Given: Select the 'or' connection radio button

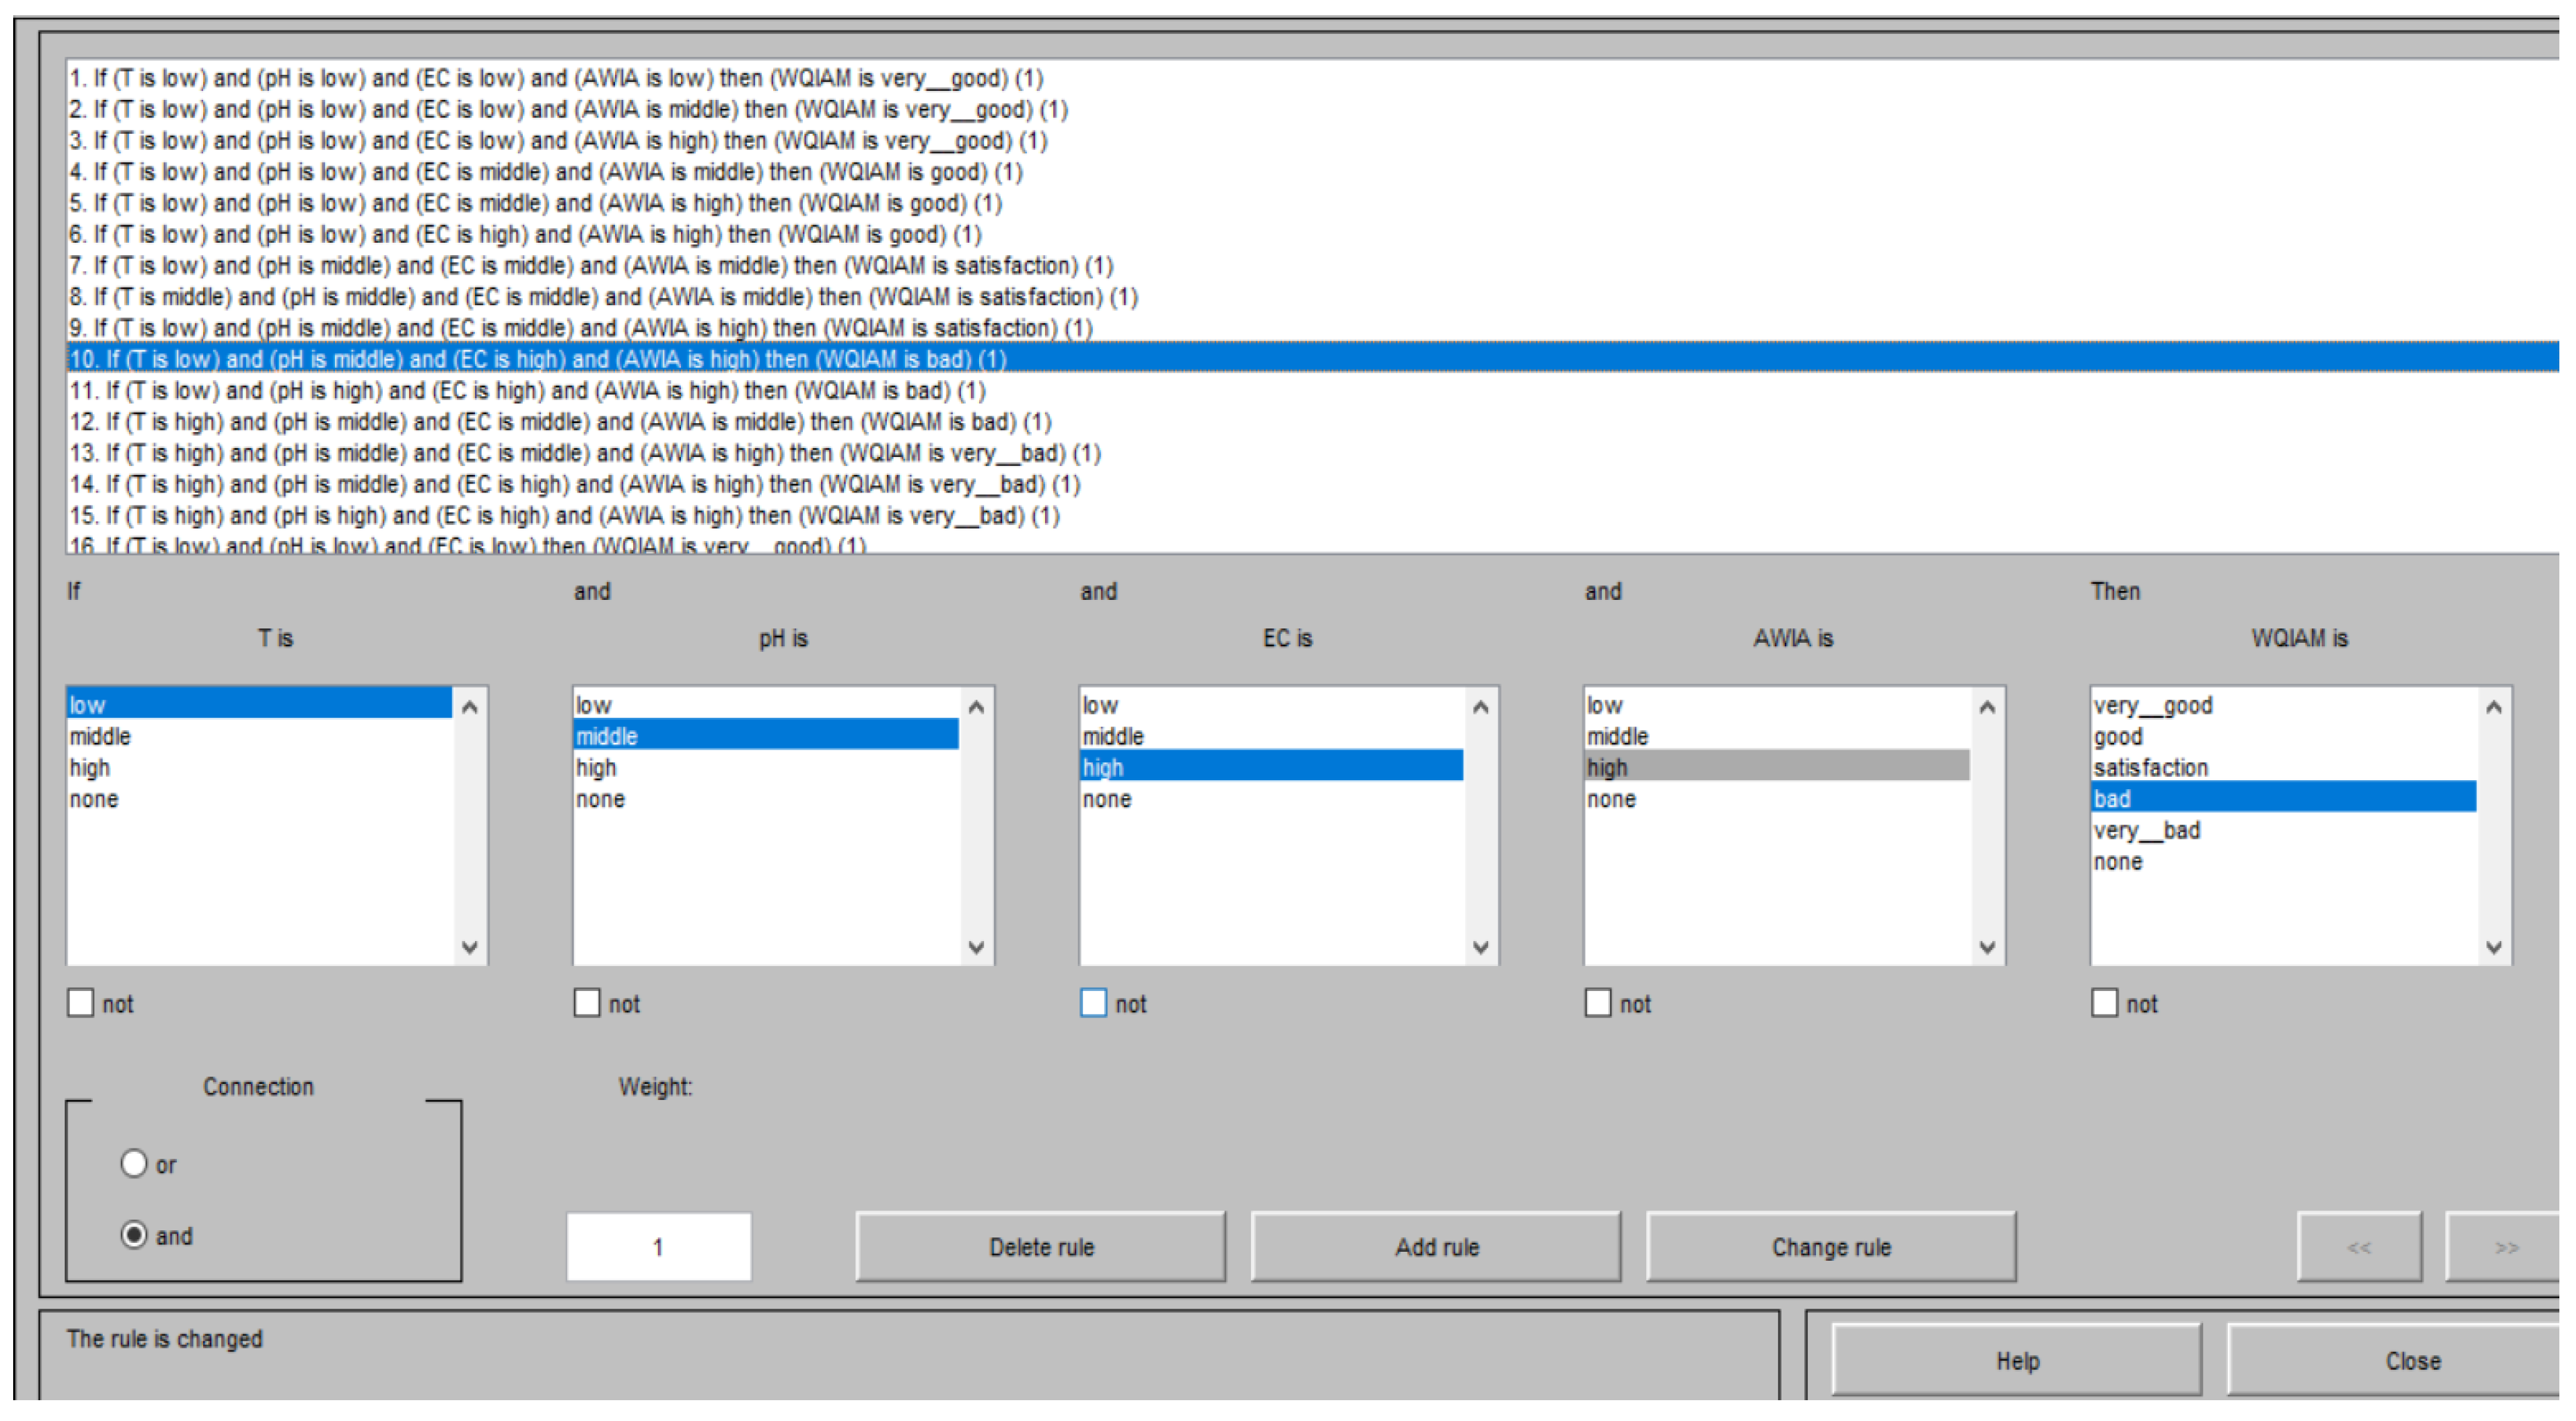Looking at the screenshot, I should pos(134,1164).
